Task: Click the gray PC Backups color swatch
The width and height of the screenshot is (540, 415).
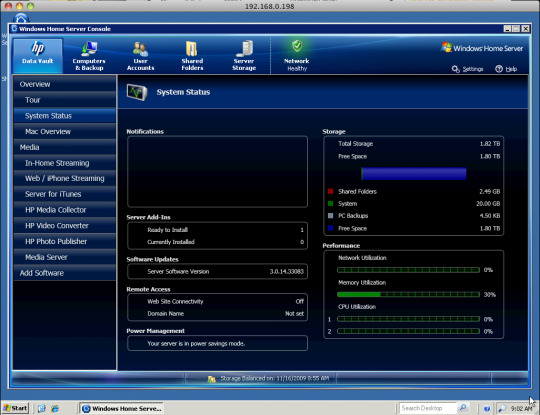Action: 331,216
